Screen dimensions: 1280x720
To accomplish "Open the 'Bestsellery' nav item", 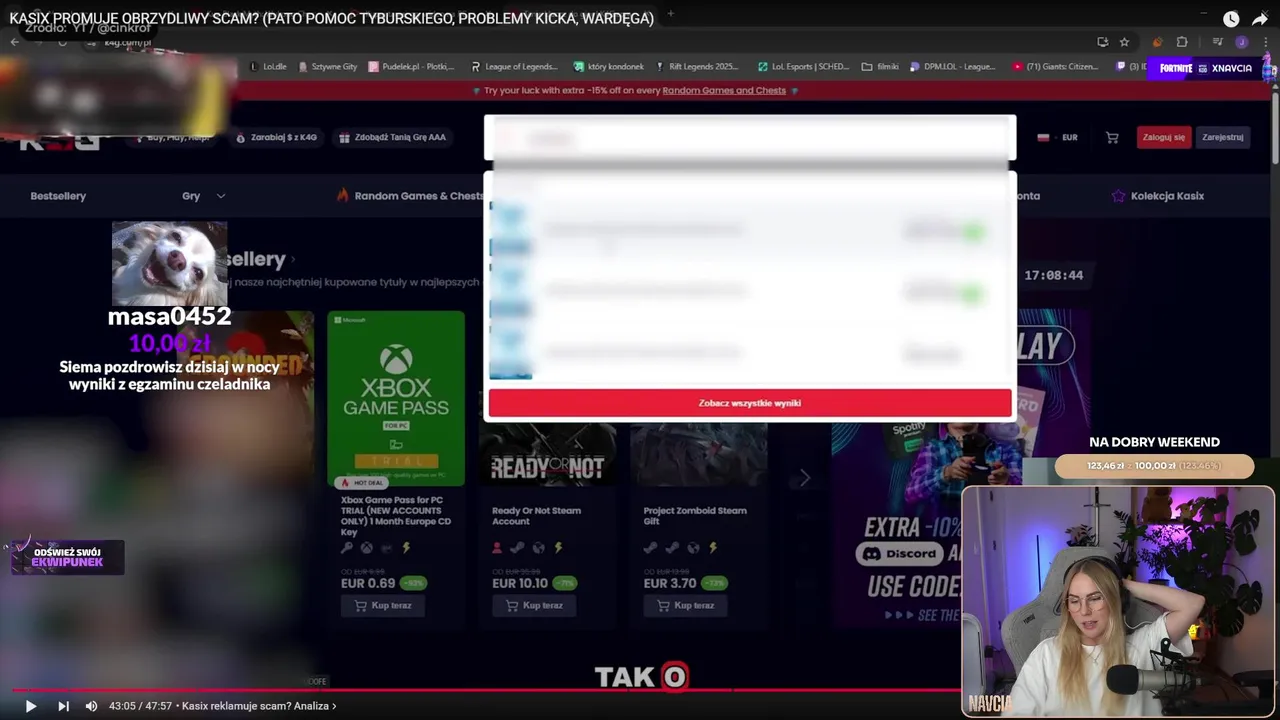I will 58,196.
